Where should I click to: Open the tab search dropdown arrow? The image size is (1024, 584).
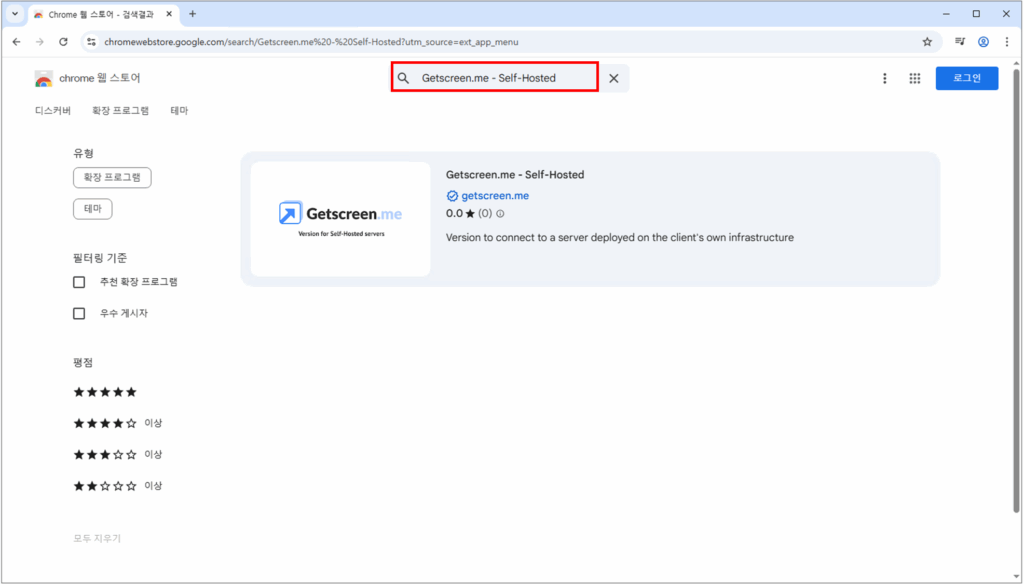tap(15, 14)
